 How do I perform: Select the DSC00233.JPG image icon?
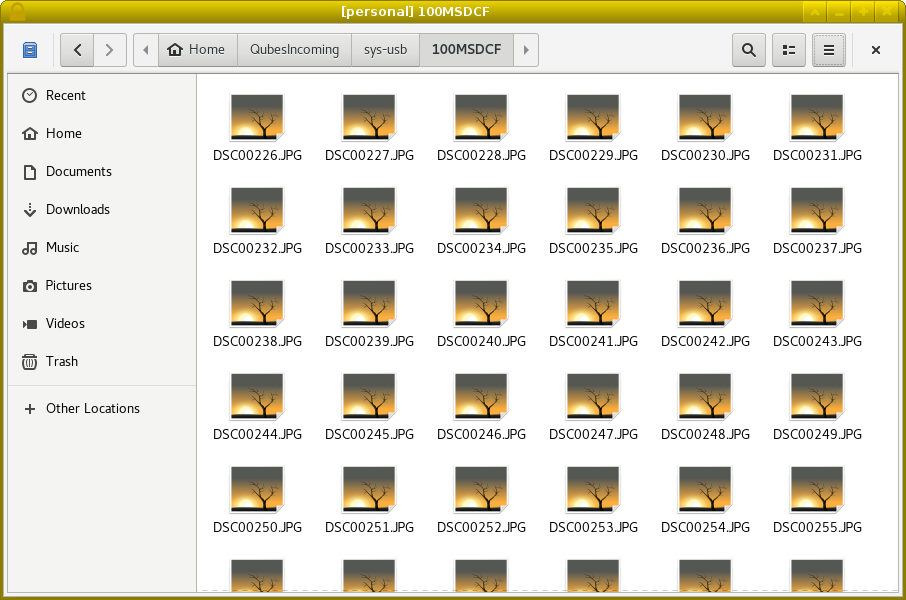click(x=369, y=210)
